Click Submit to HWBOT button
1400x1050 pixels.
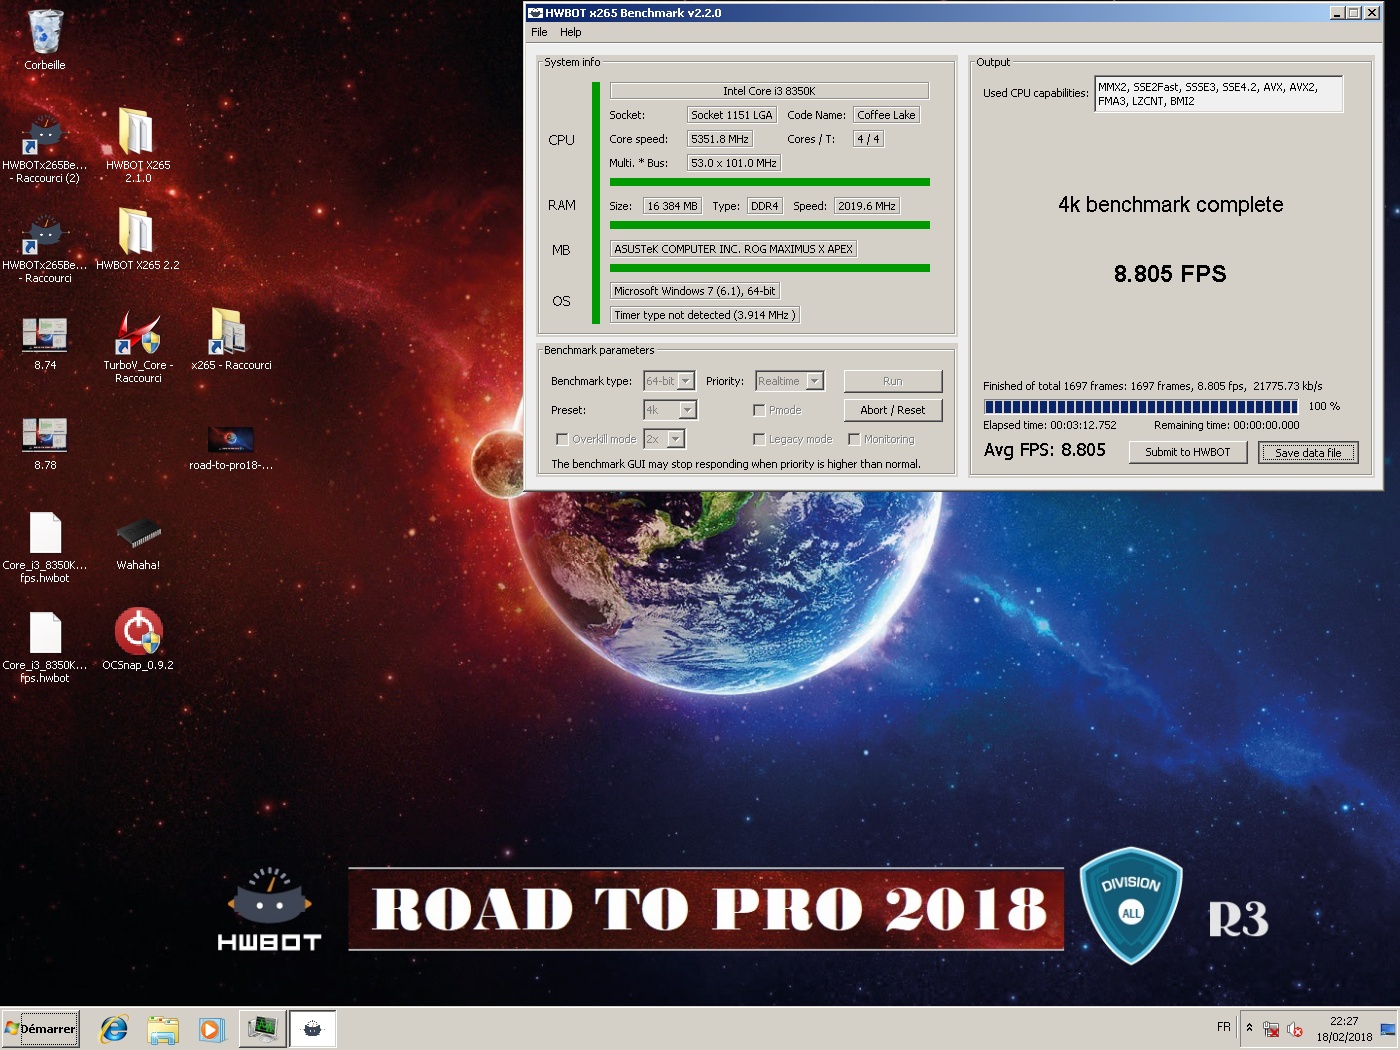click(1188, 452)
